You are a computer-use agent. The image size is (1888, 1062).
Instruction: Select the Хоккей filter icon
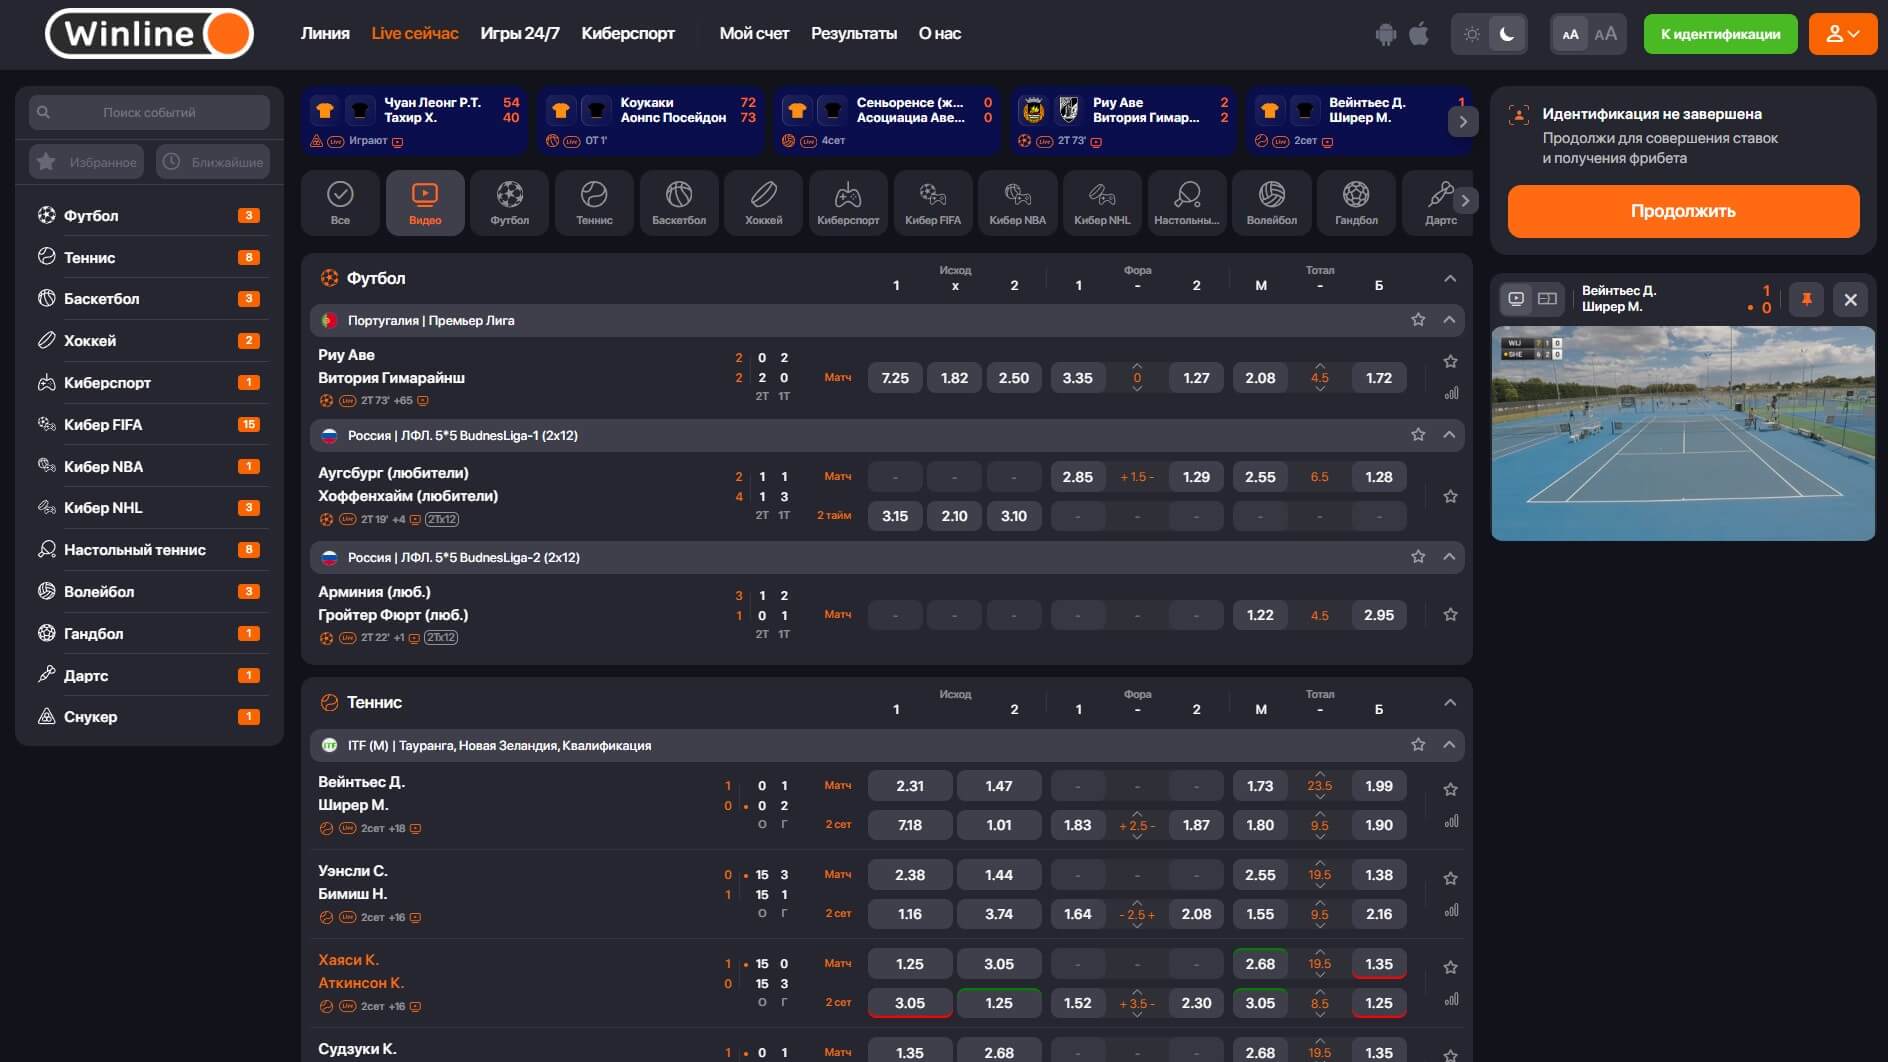click(763, 203)
